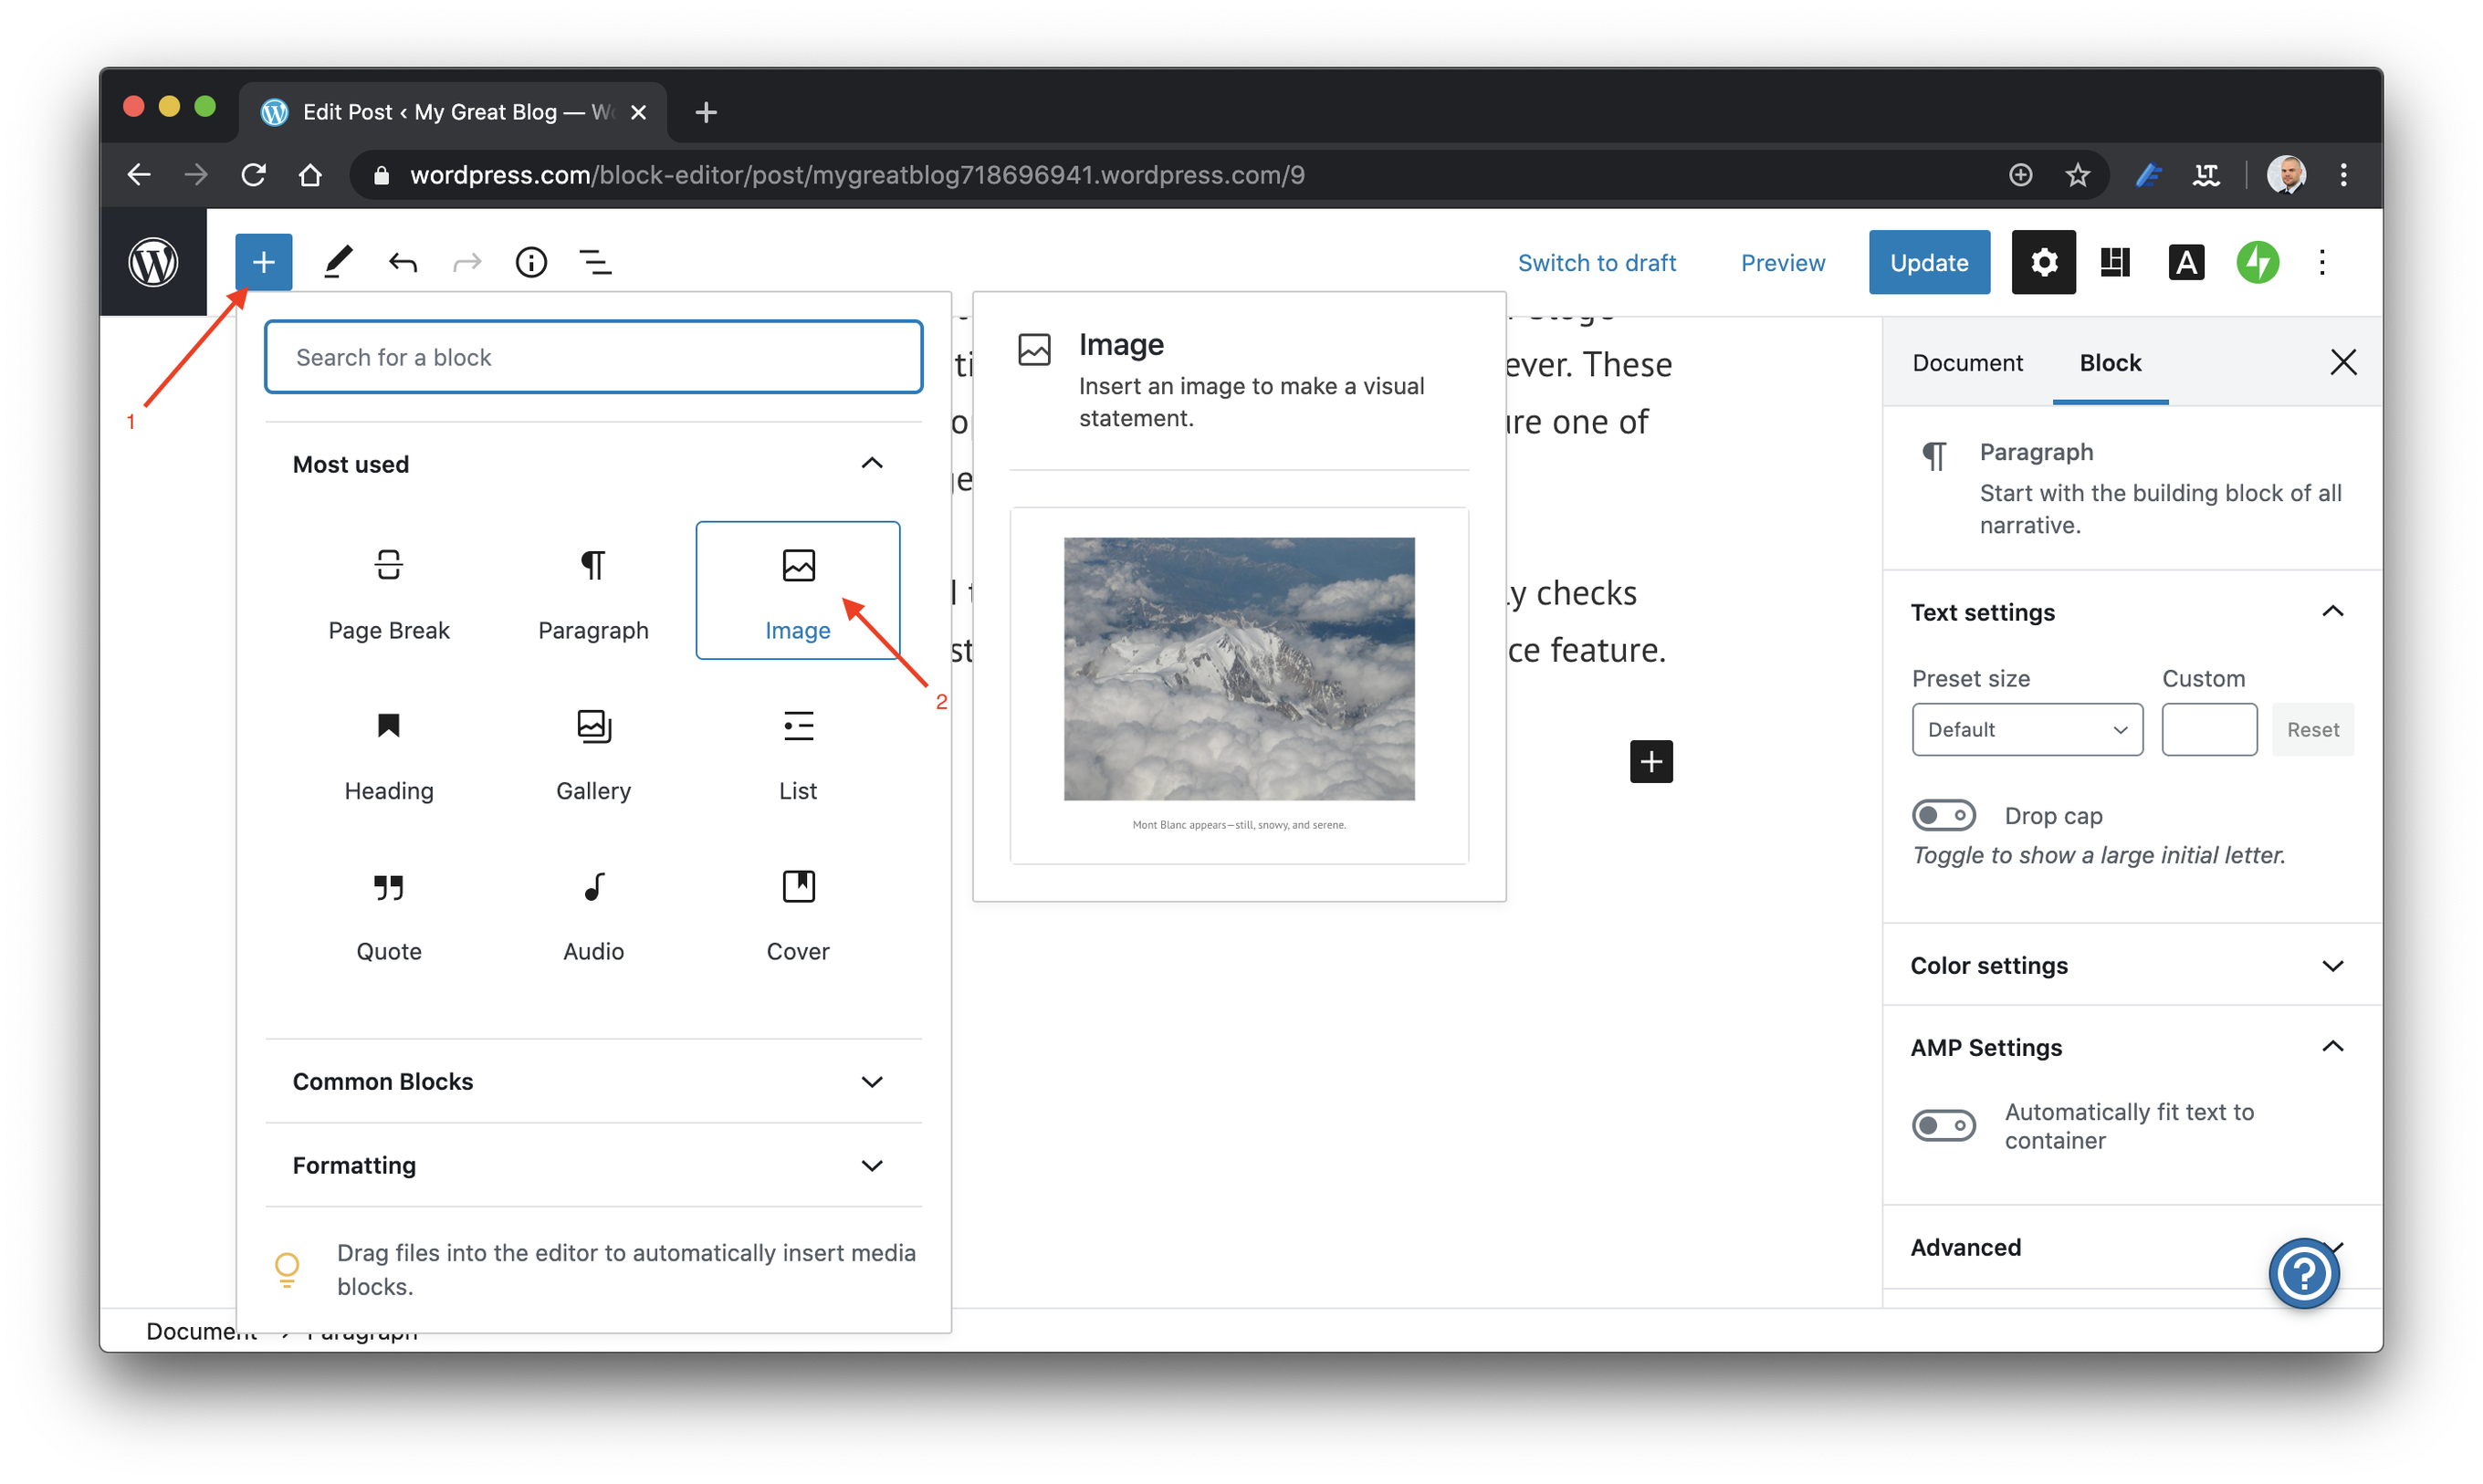Open the editor's three-dot options menu

(2322, 263)
